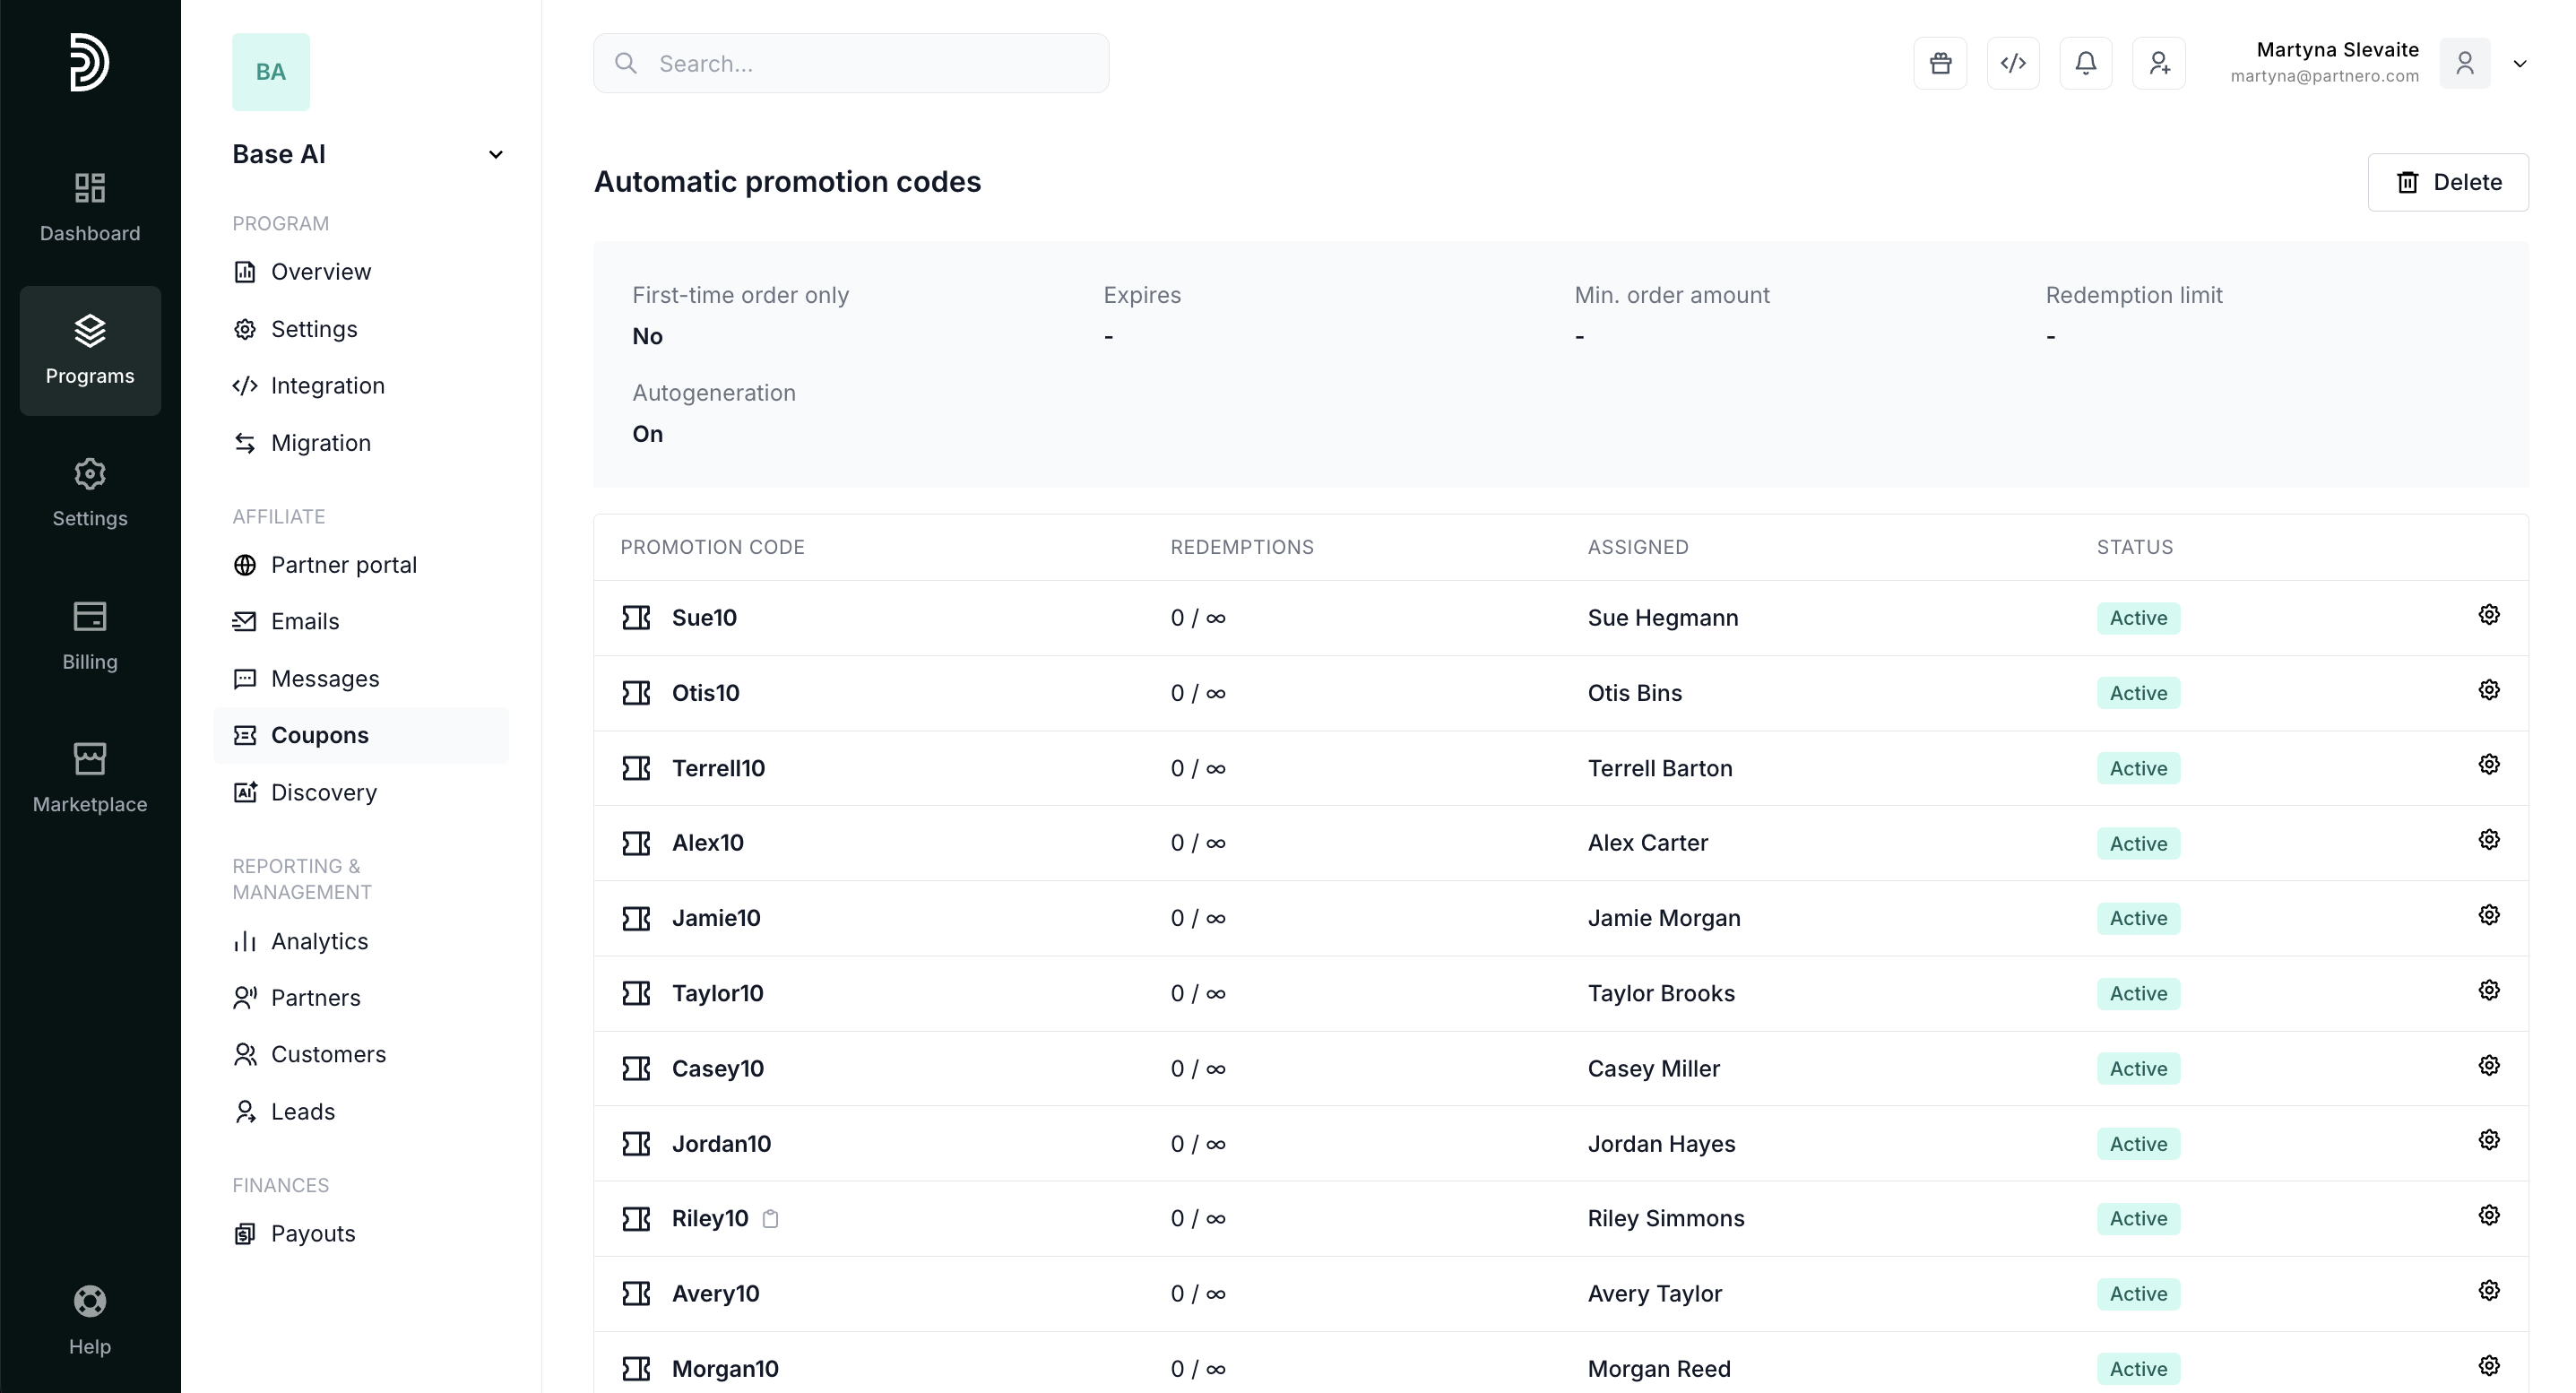This screenshot has height=1393, width=2576.
Task: Open the code embed icon in header
Action: pos(2013,63)
